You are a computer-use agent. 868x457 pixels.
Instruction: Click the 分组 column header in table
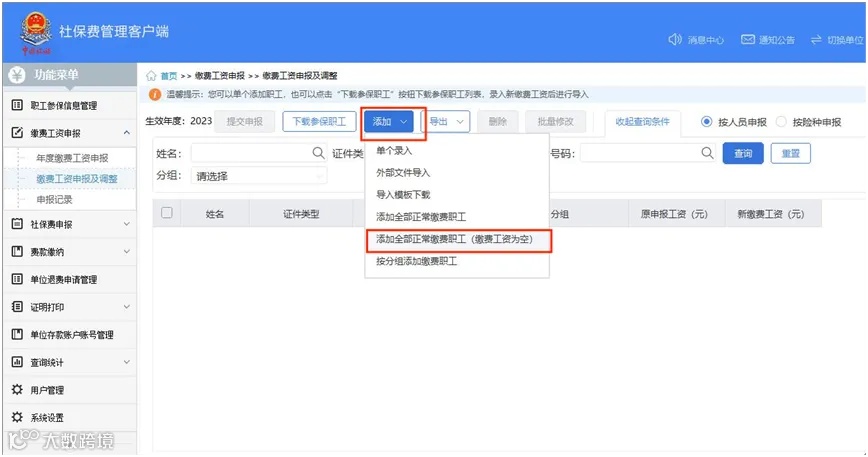[x=560, y=214]
